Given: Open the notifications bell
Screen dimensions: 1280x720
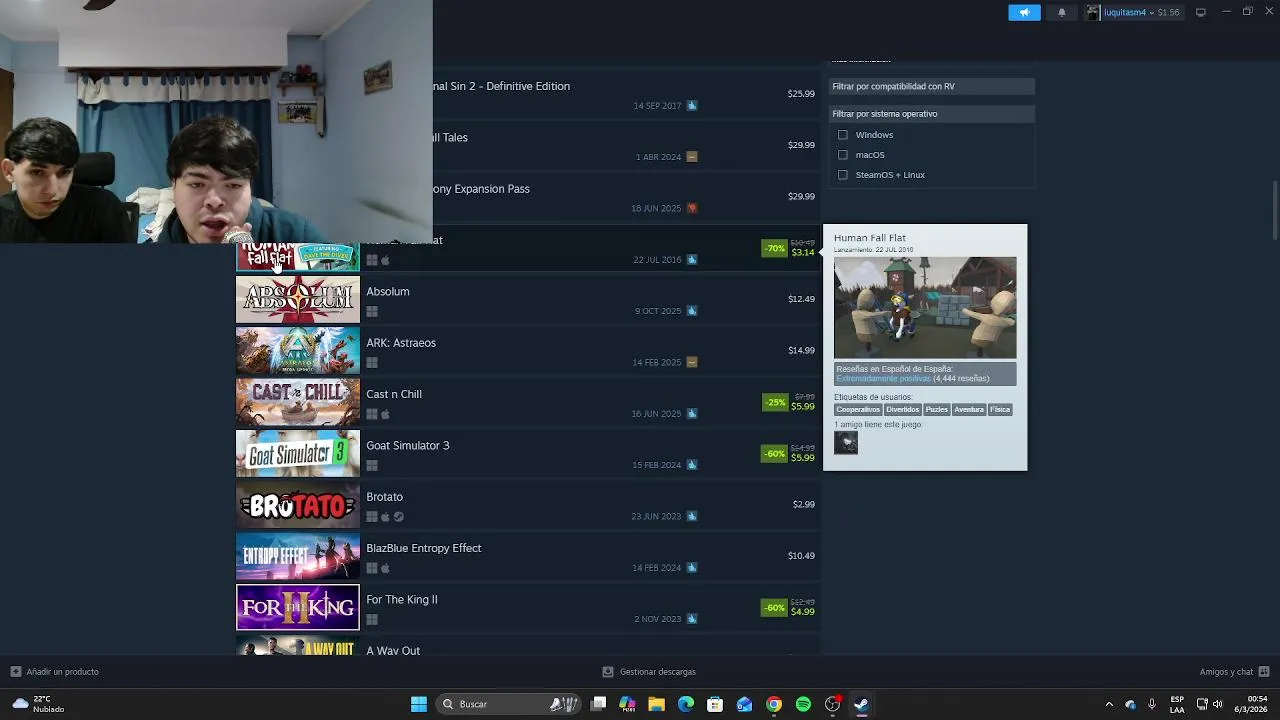Looking at the screenshot, I should (1062, 12).
